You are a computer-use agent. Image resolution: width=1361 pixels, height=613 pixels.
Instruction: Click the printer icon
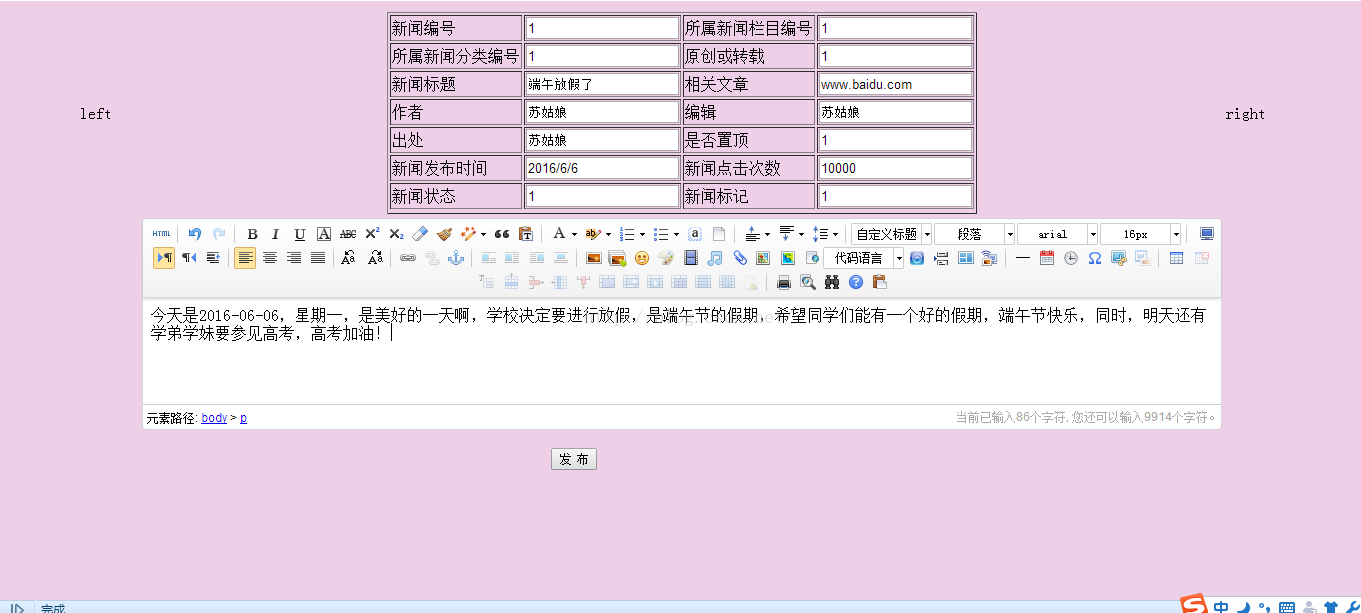784,282
